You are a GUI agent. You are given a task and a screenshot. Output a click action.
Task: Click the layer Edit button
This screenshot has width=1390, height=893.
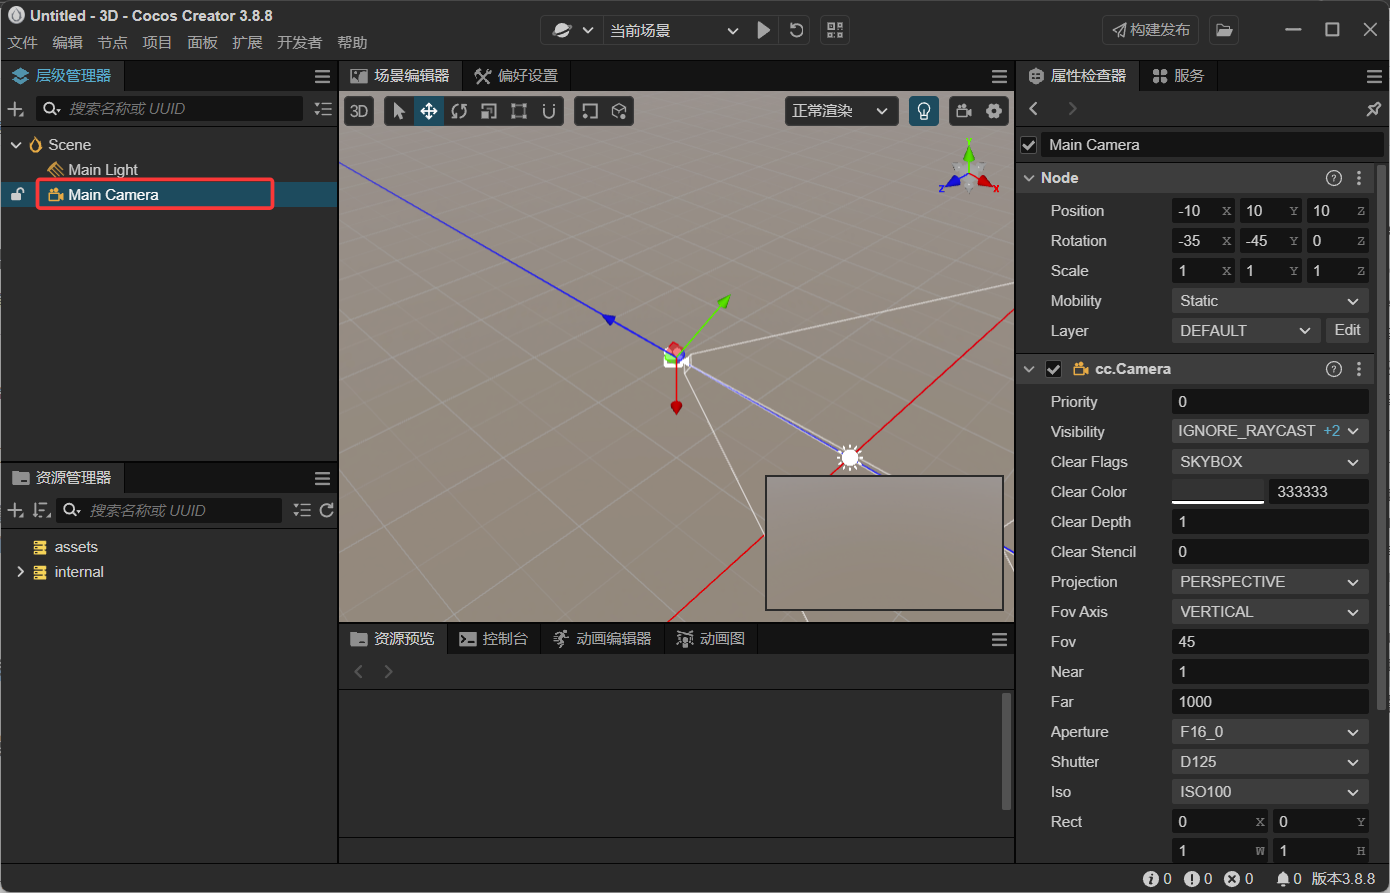[1347, 330]
